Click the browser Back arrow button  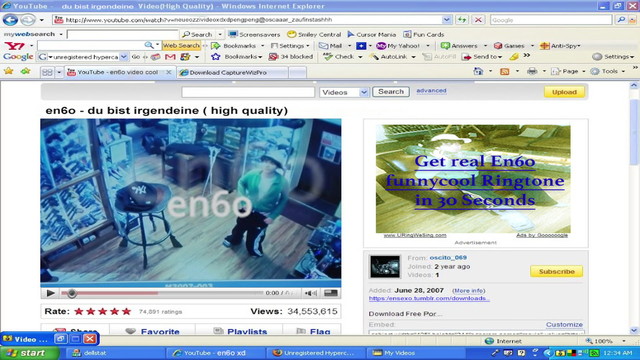[10, 20]
